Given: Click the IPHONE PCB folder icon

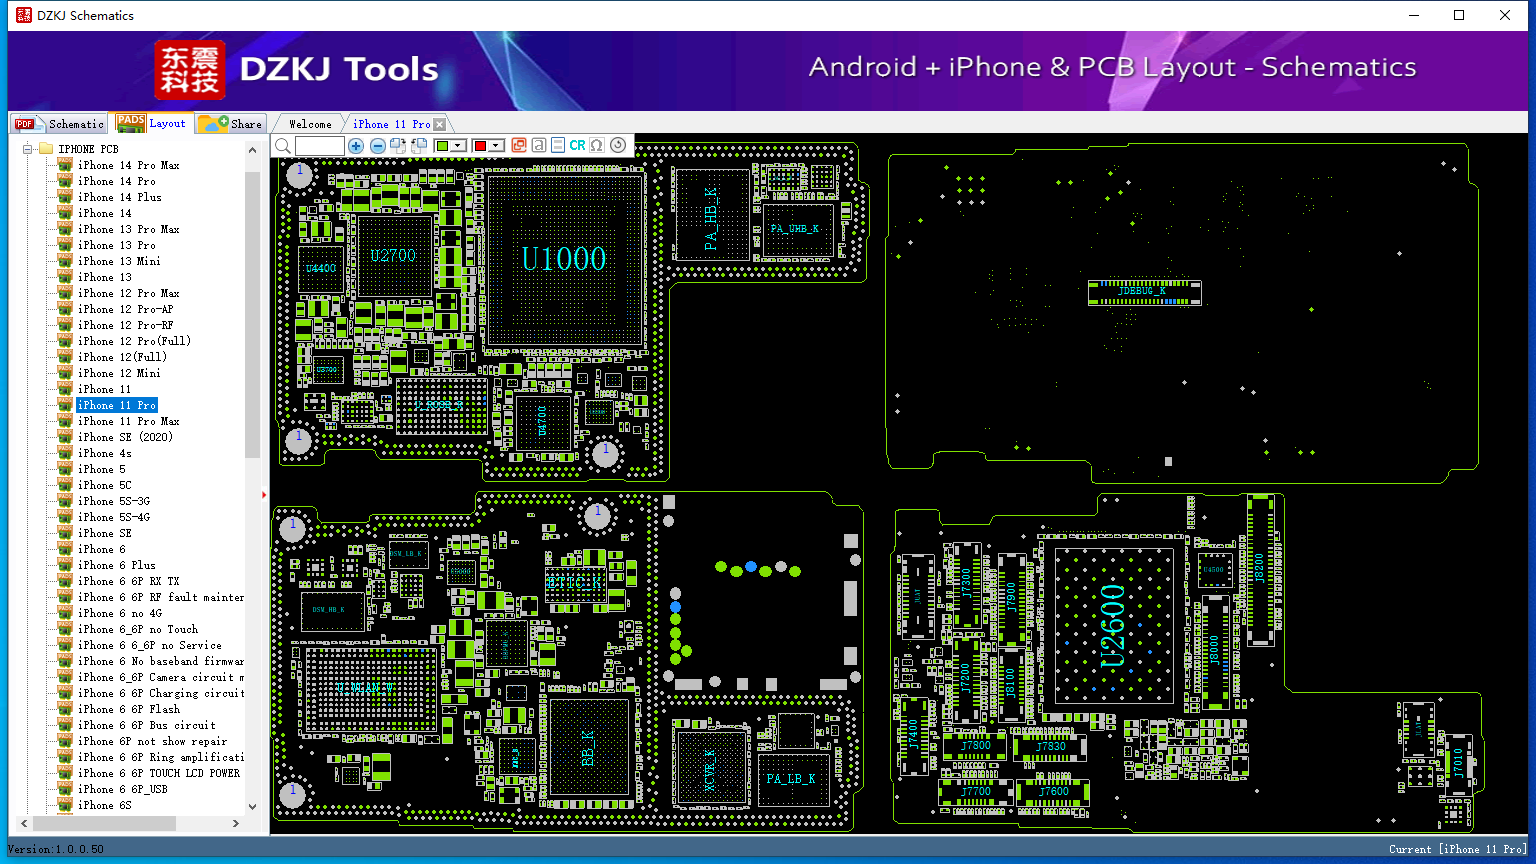Looking at the screenshot, I should [46, 149].
